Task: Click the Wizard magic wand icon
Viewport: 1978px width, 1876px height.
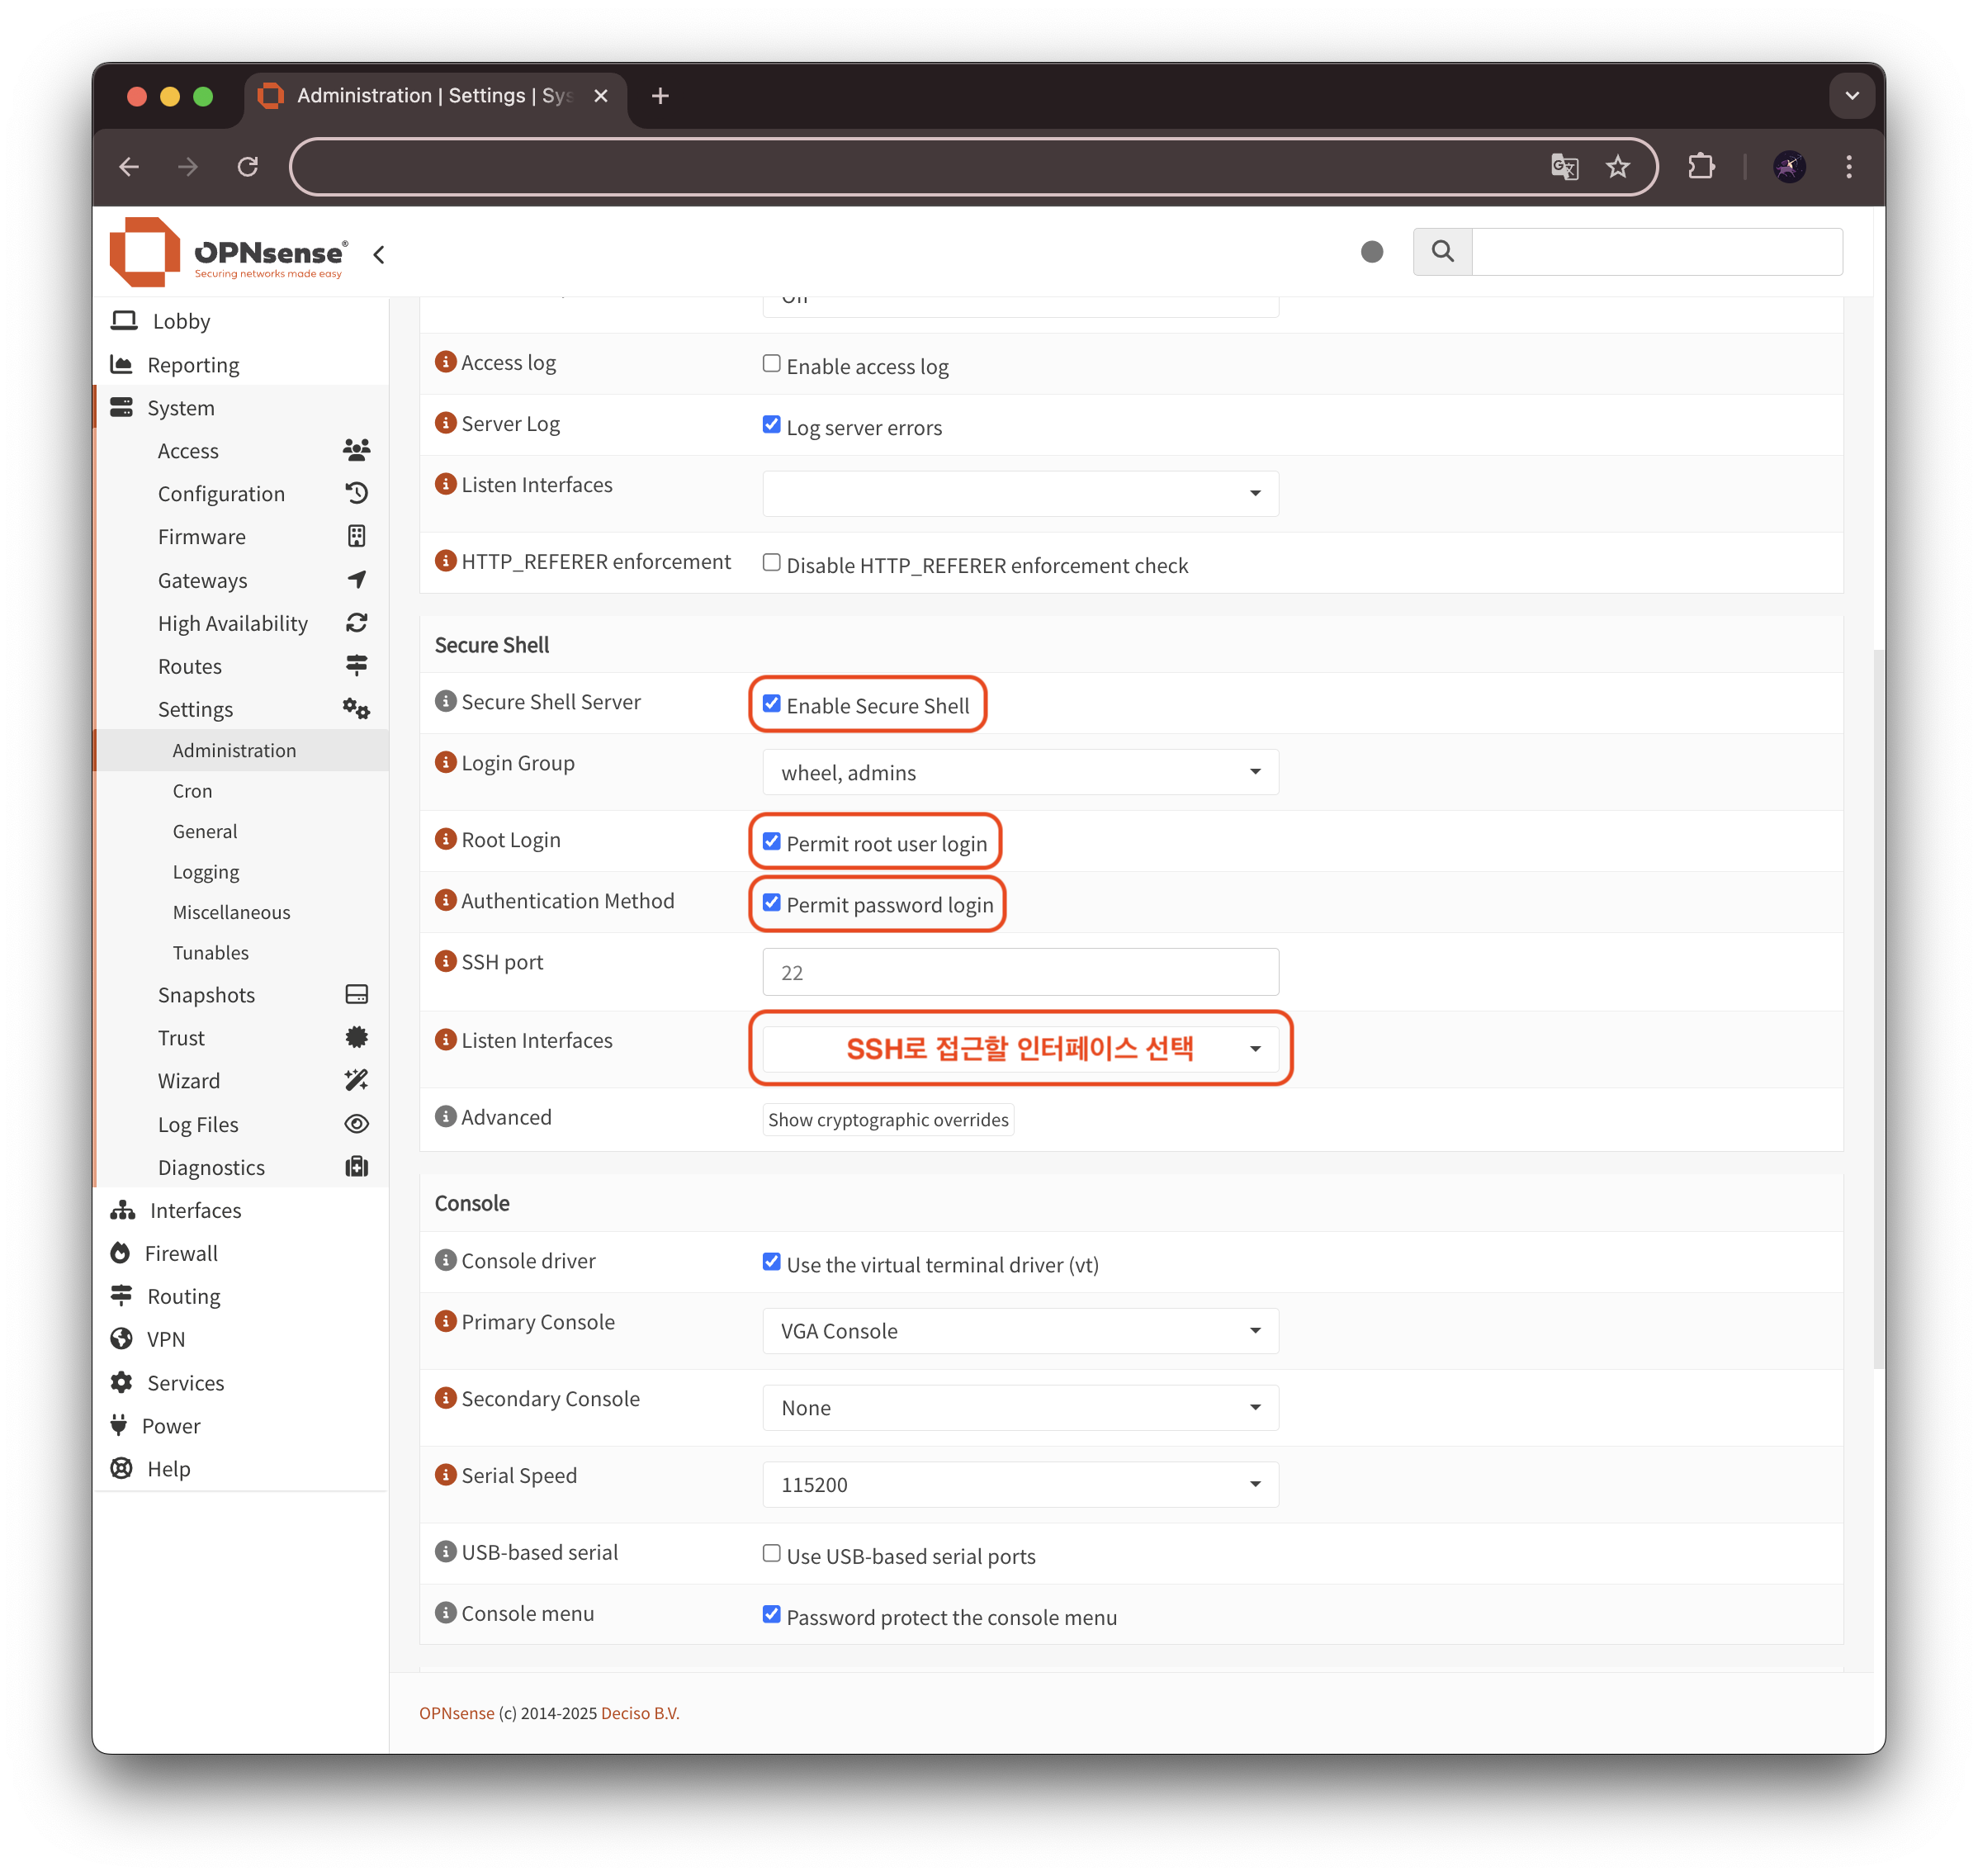Action: point(356,1080)
